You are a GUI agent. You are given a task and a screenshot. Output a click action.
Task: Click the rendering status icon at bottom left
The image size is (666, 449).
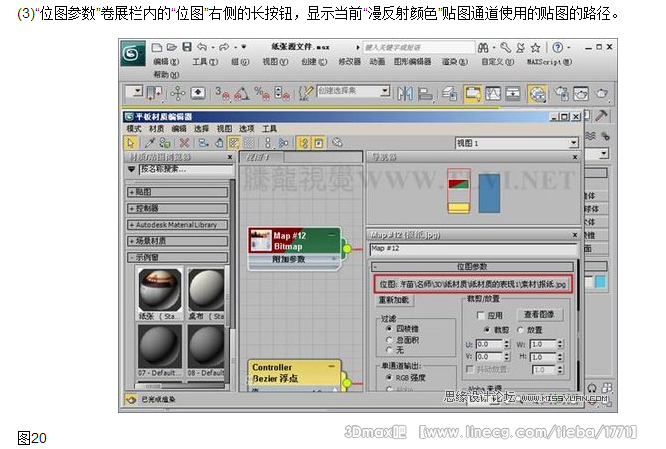click(x=131, y=399)
